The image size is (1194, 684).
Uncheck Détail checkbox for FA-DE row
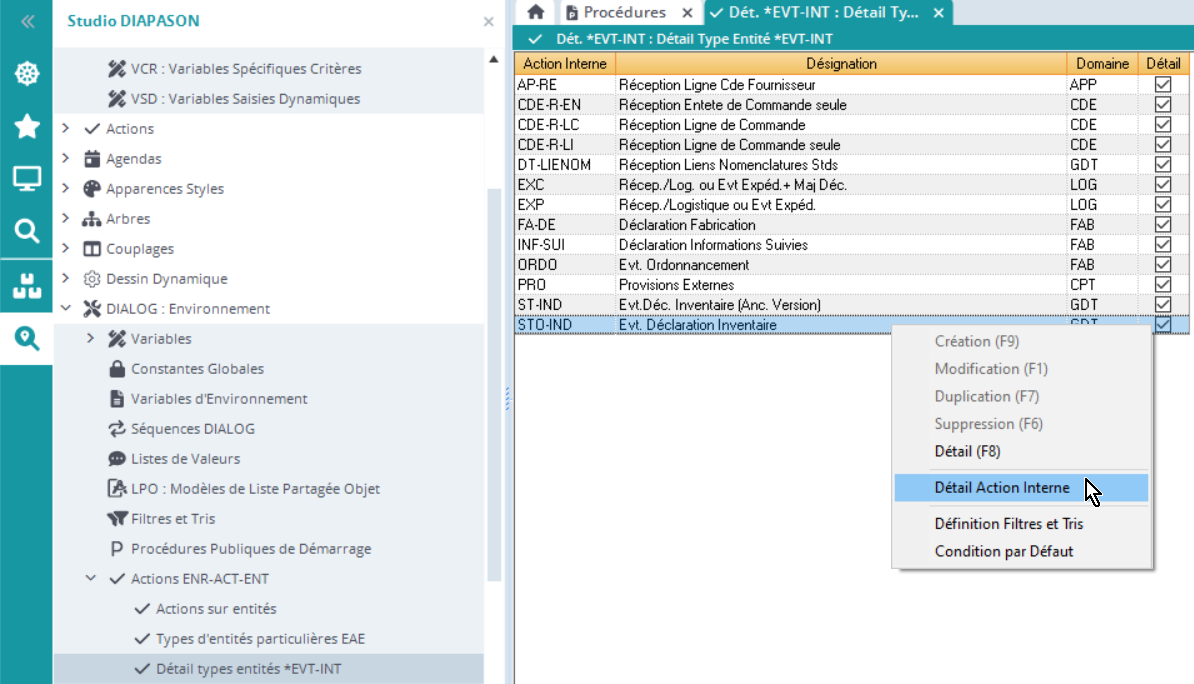[1162, 225]
